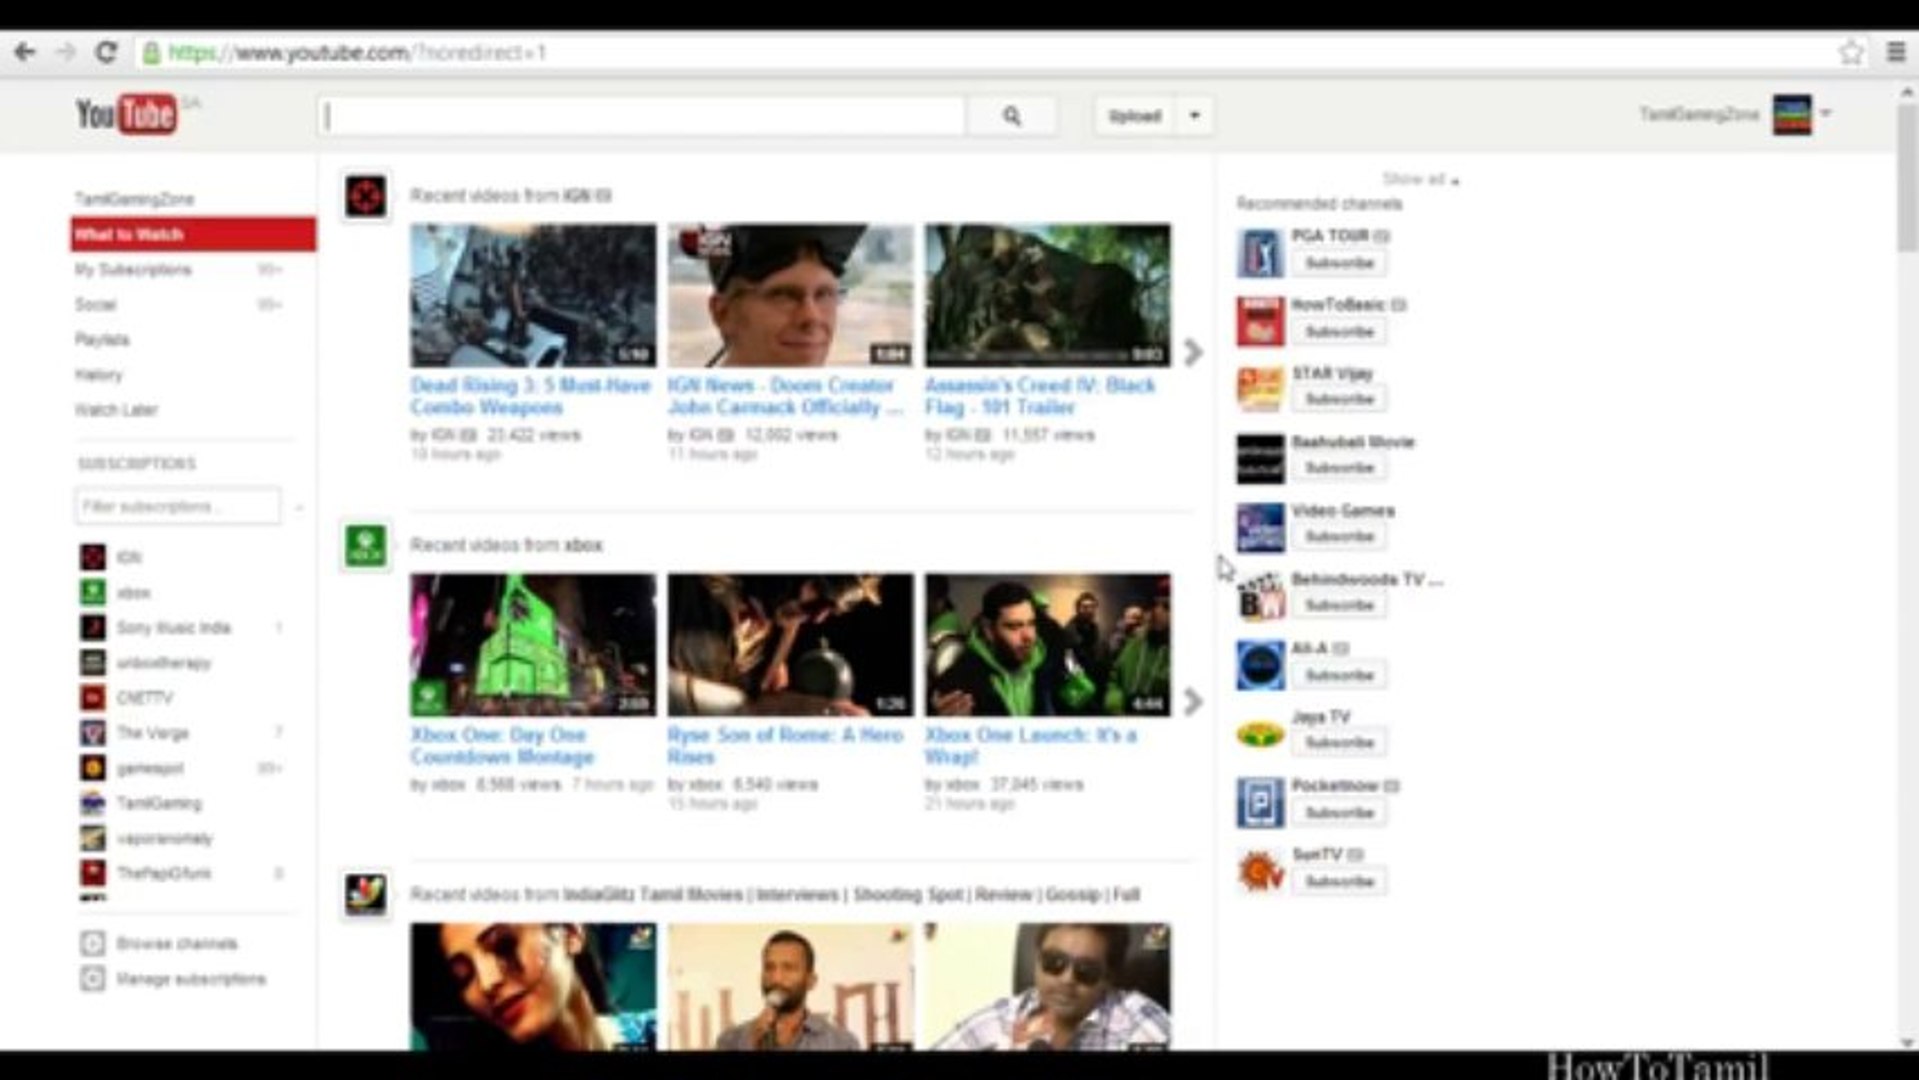The image size is (1919, 1080).
Task: Open the Jaya TV channel icon
Action: coord(1260,734)
